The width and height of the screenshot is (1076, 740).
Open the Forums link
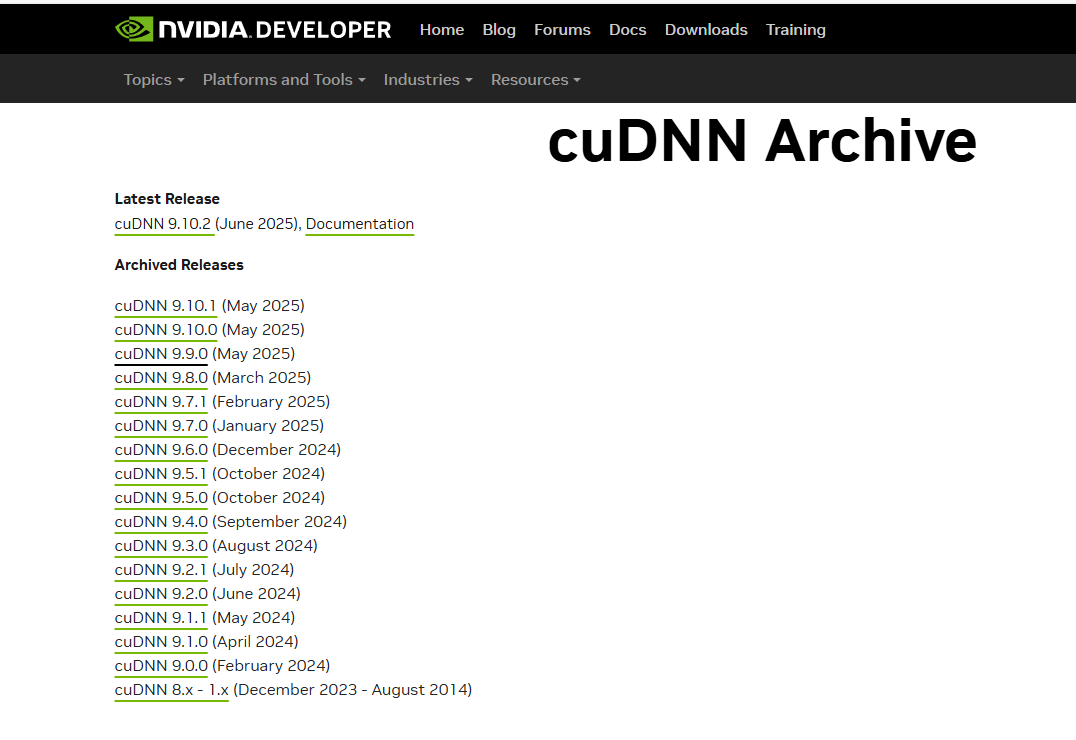click(x=562, y=30)
